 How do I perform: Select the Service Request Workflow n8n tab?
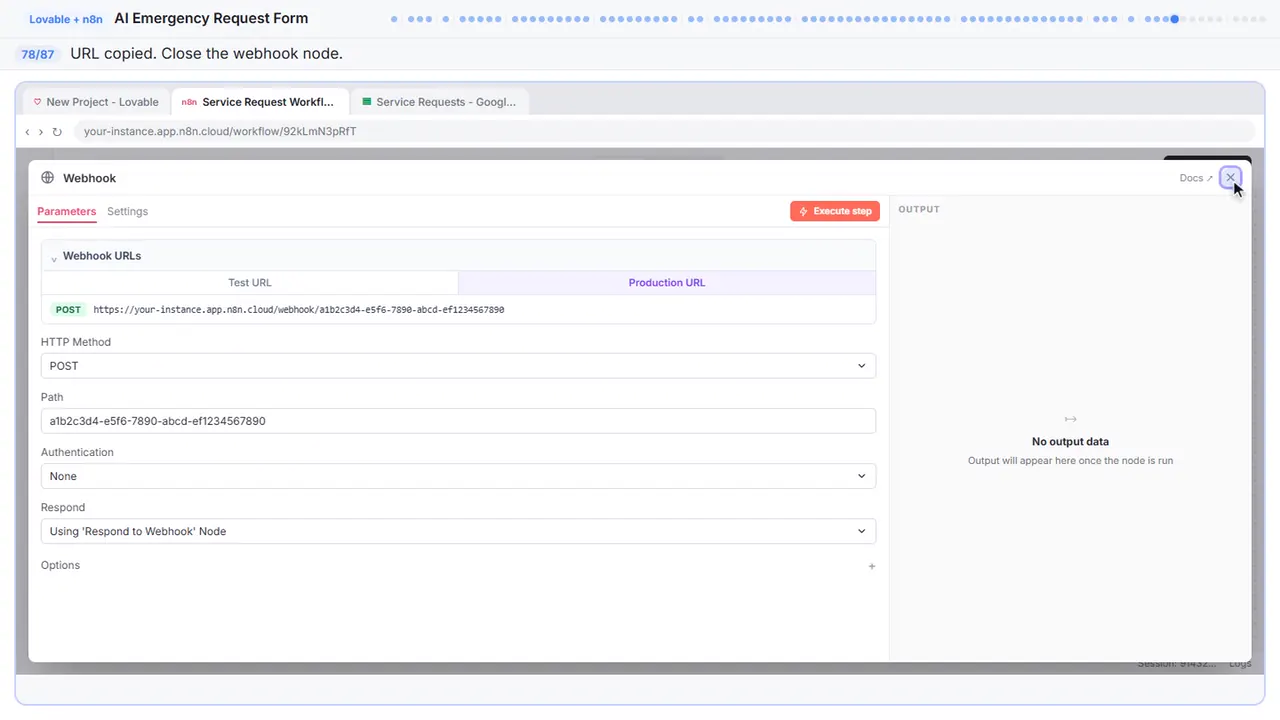pos(260,102)
